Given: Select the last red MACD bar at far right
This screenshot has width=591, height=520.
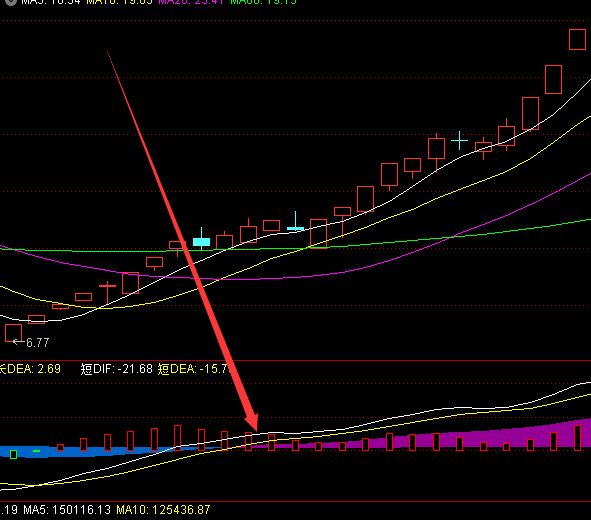Looking at the screenshot, I should (577, 438).
